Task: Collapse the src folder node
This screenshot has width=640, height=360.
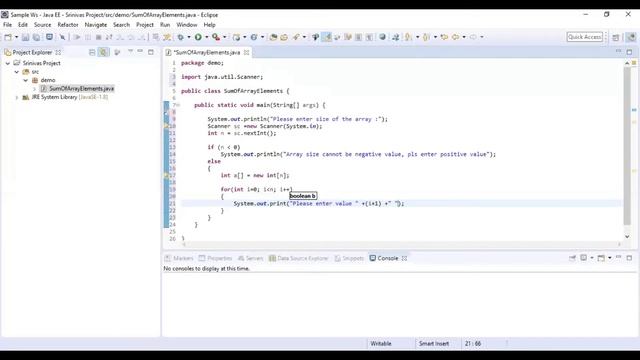Action: [17, 72]
